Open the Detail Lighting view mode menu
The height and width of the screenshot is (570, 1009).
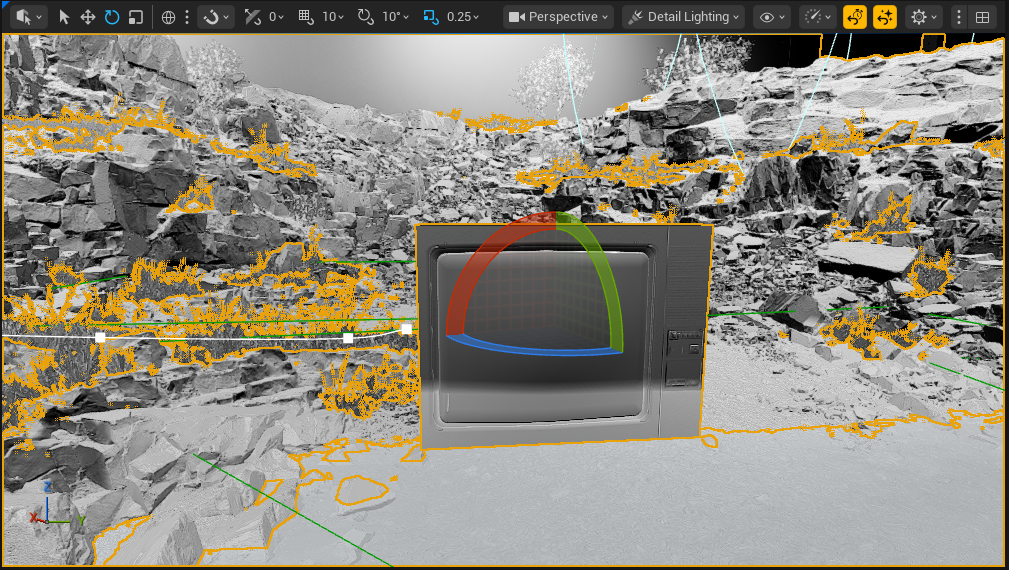click(683, 17)
